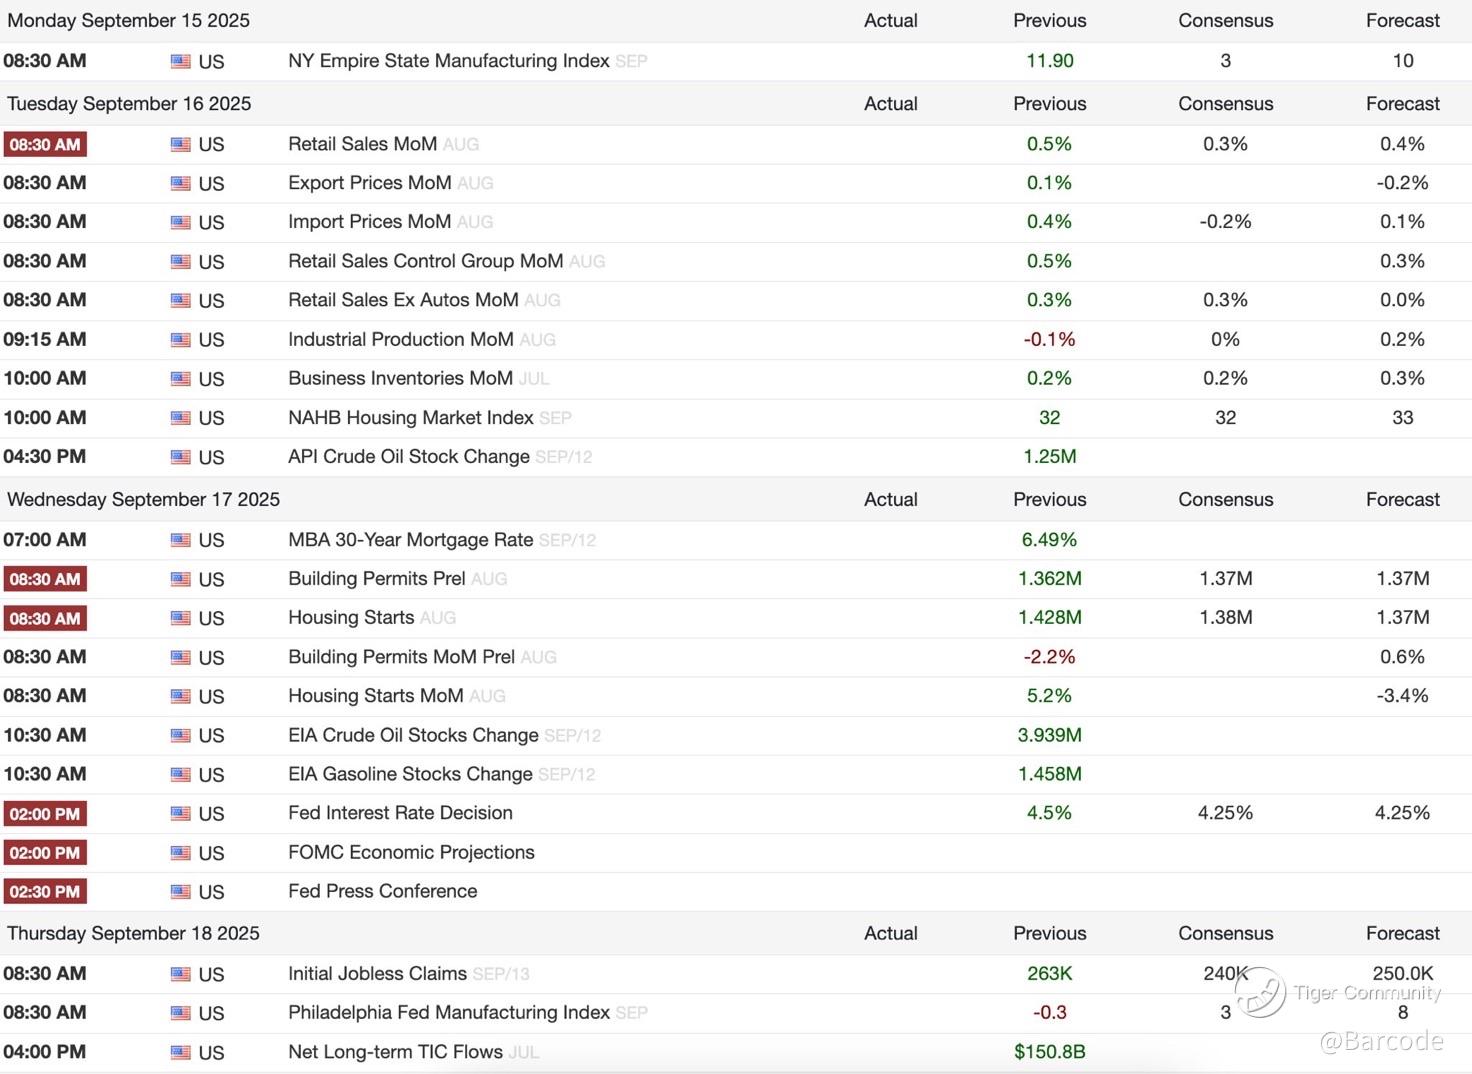Click the US flag beside NY Empire State Manufacturing Index
The image size is (1472, 1074).
[x=181, y=62]
